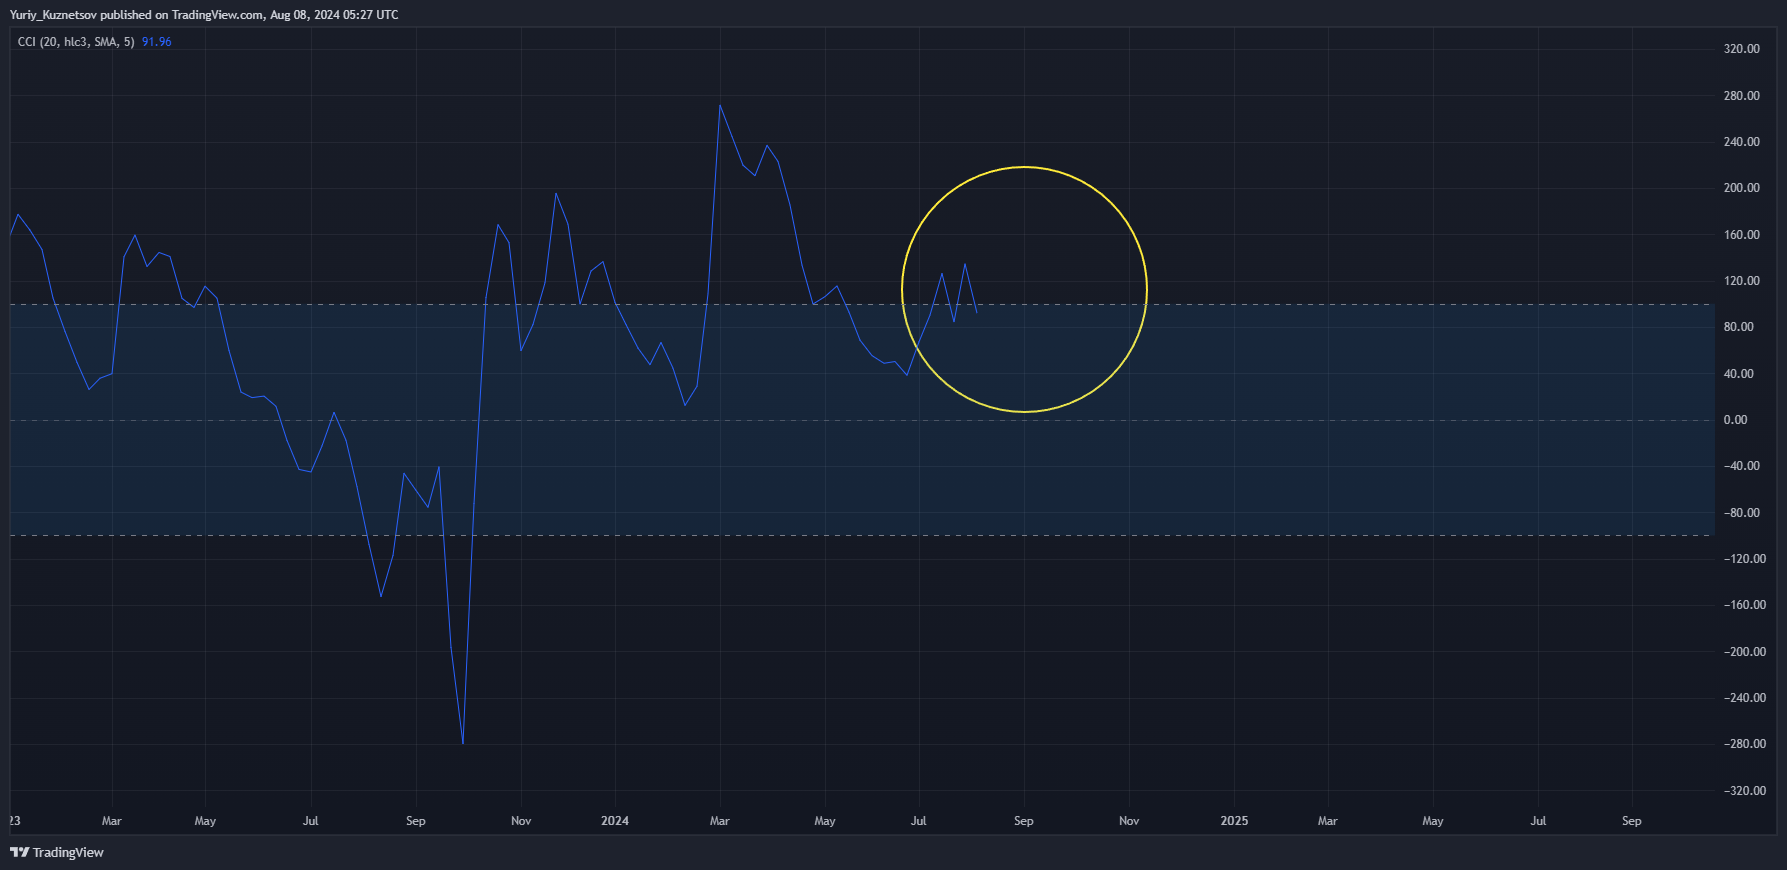The height and width of the screenshot is (870, 1787).
Task: Click the 120.00 axis label
Action: click(1741, 281)
